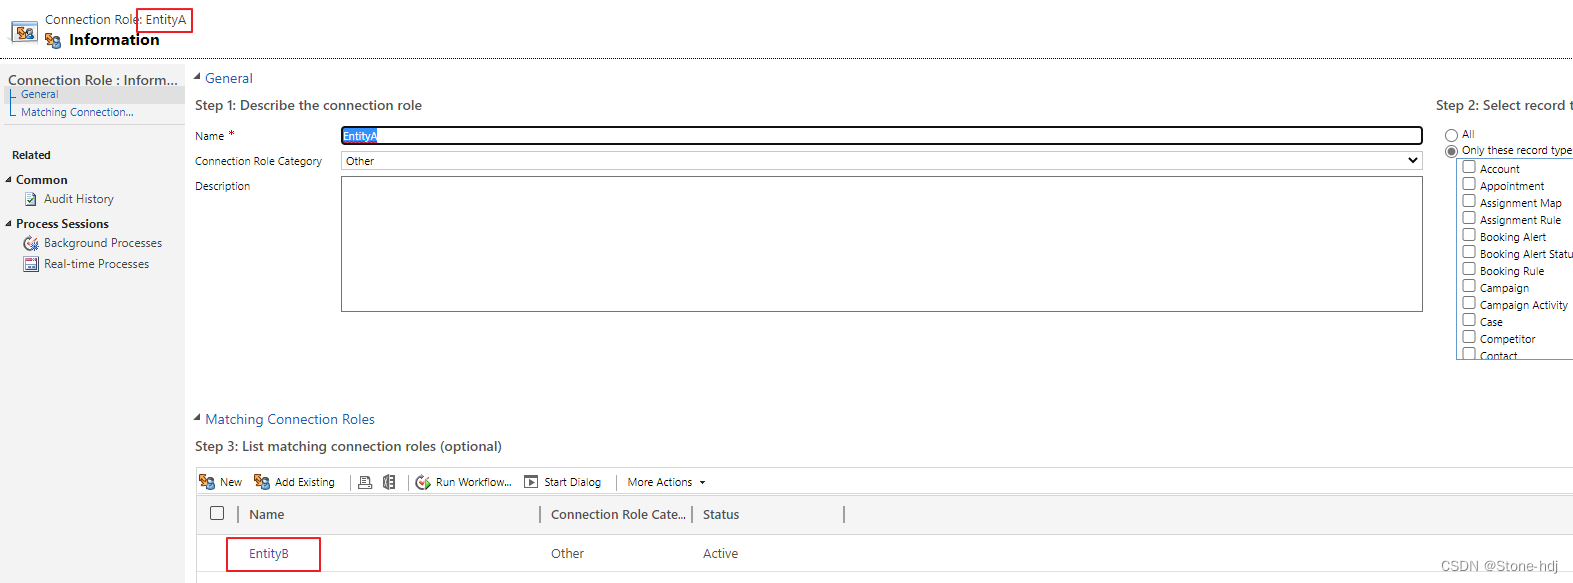This screenshot has height=583, width=1573.
Task: Go to Matching Connection link in the sidebar
Action: tap(77, 112)
